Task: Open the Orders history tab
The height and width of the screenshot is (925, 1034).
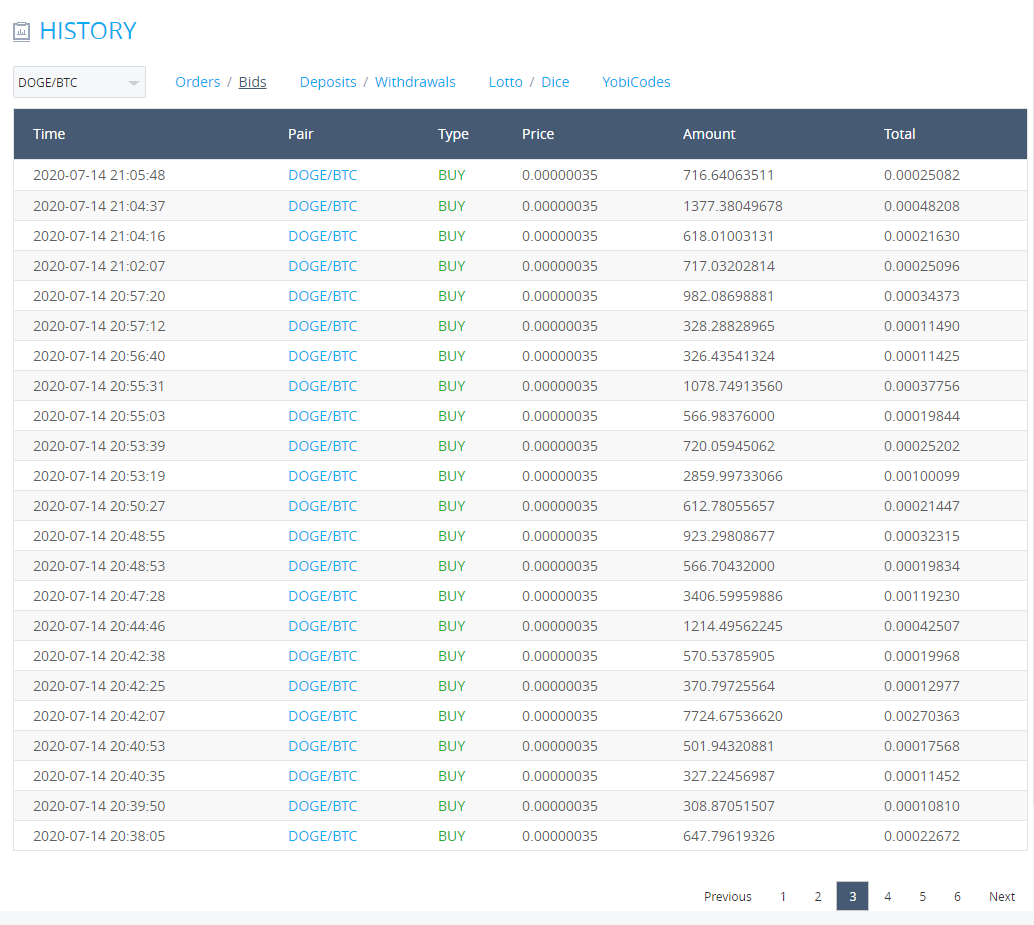Action: [x=197, y=82]
